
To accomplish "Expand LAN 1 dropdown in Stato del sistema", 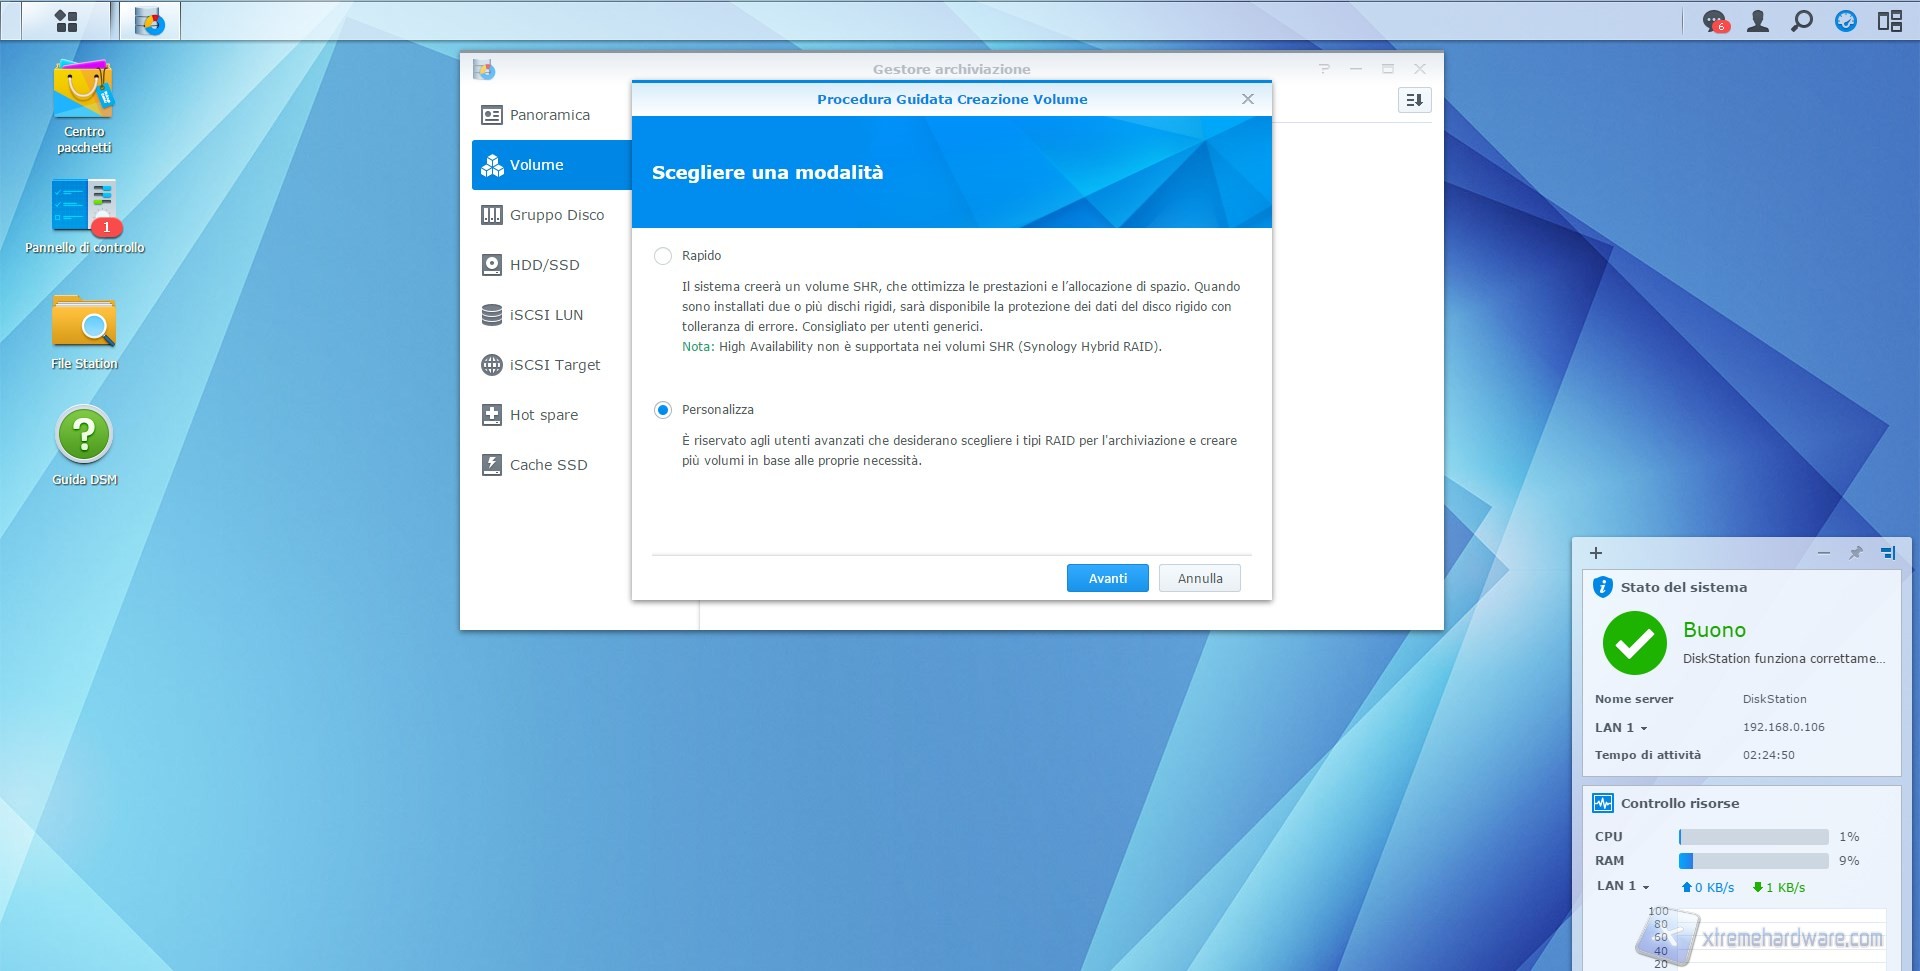I will (x=1643, y=728).
